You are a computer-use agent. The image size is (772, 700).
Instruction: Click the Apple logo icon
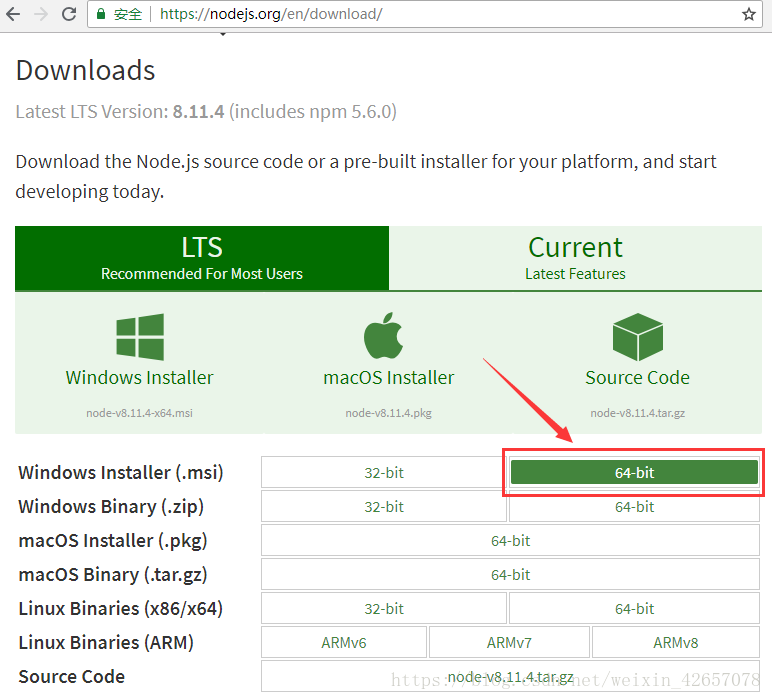click(x=384, y=335)
